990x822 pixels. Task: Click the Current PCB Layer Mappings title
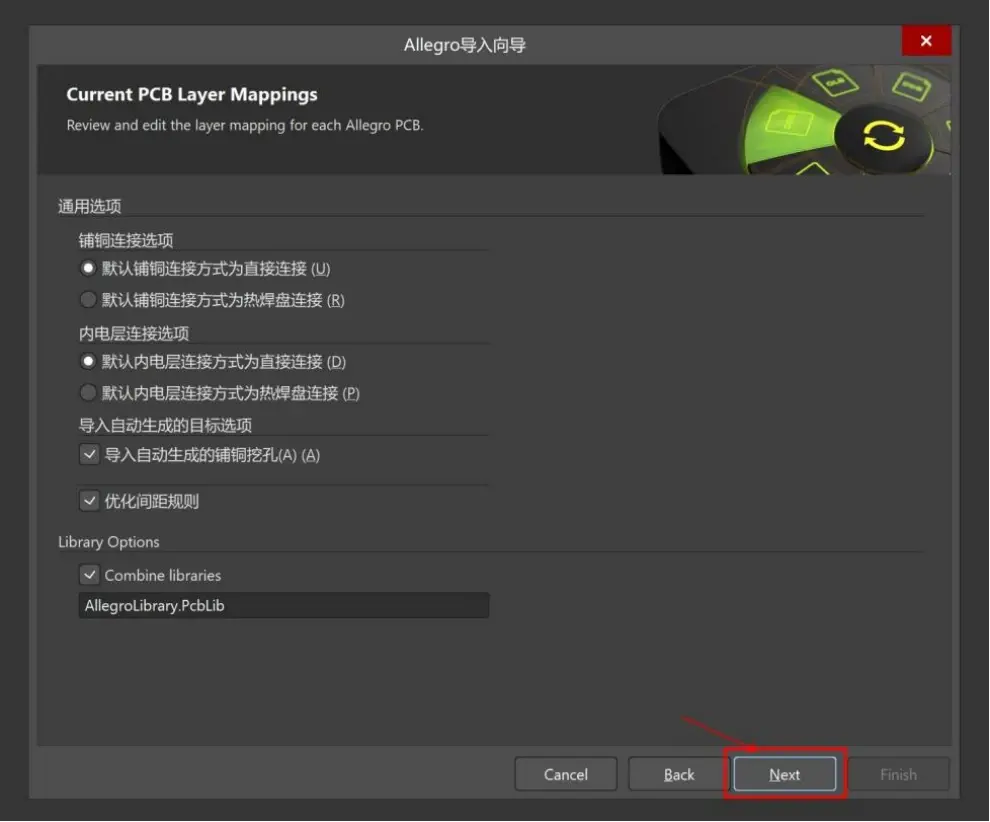point(192,95)
